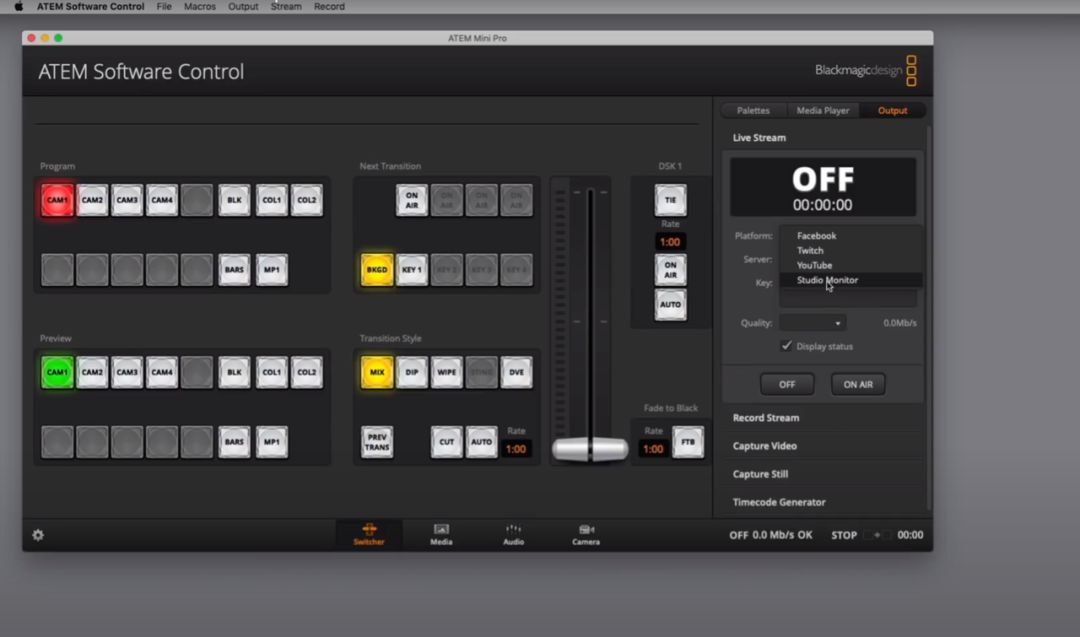Open the Macros menu

[x=200, y=6]
